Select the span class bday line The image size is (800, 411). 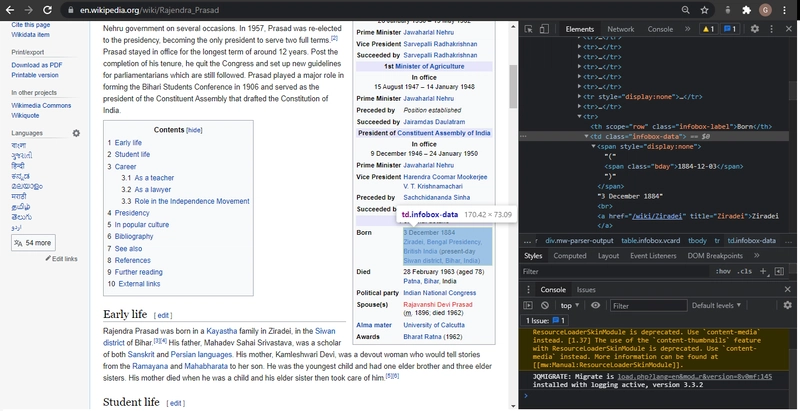point(673,166)
